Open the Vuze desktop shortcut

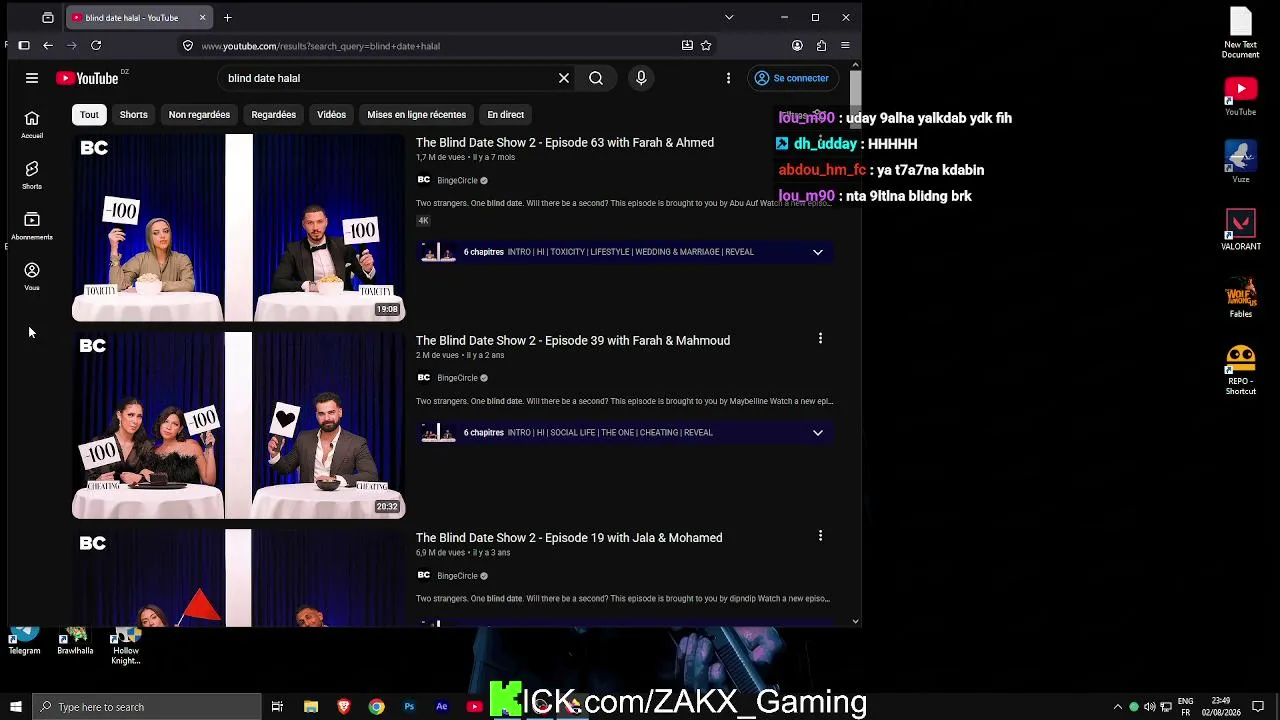pos(1241,161)
